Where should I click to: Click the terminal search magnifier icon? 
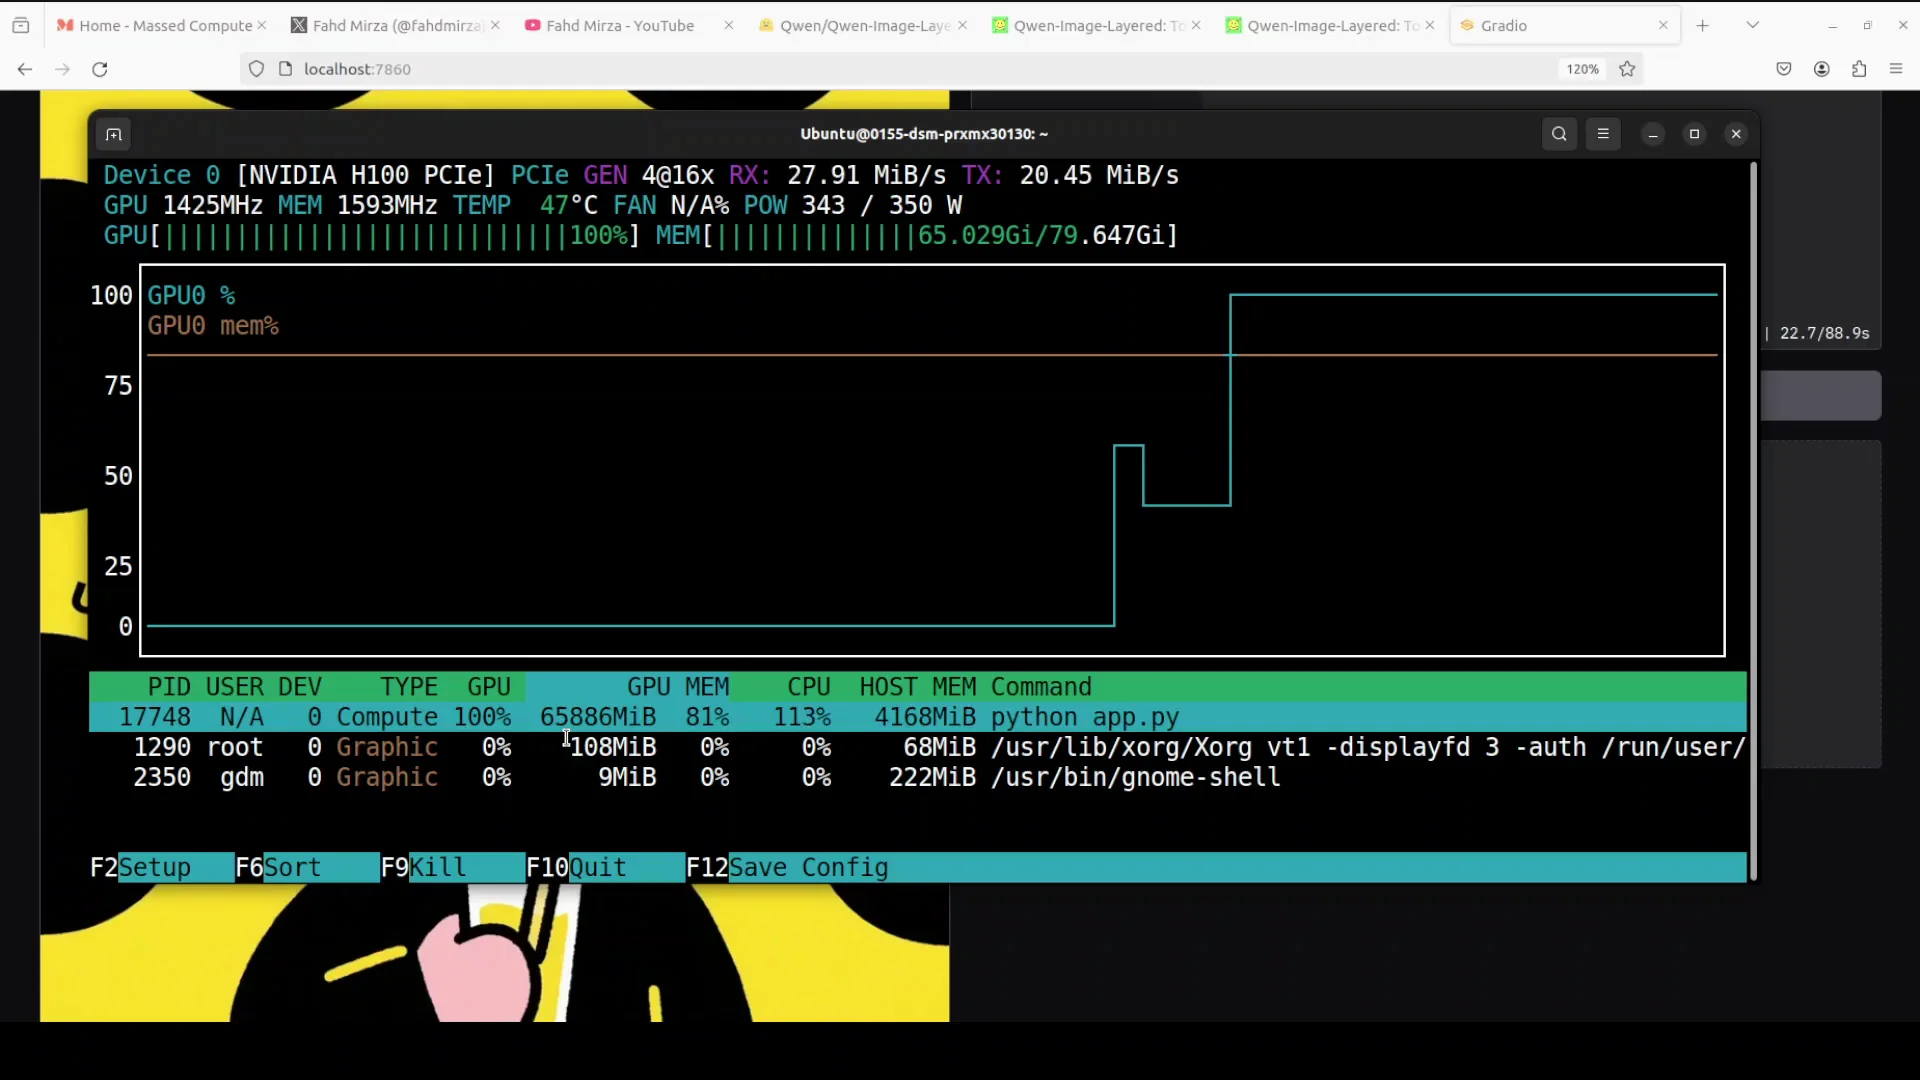click(1559, 134)
